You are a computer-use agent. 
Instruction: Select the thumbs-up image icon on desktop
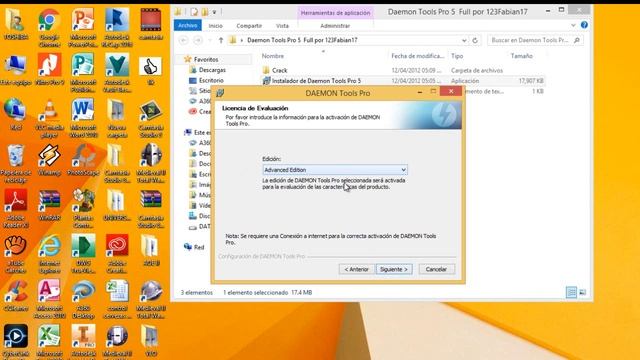pyautogui.click(x=150, y=69)
